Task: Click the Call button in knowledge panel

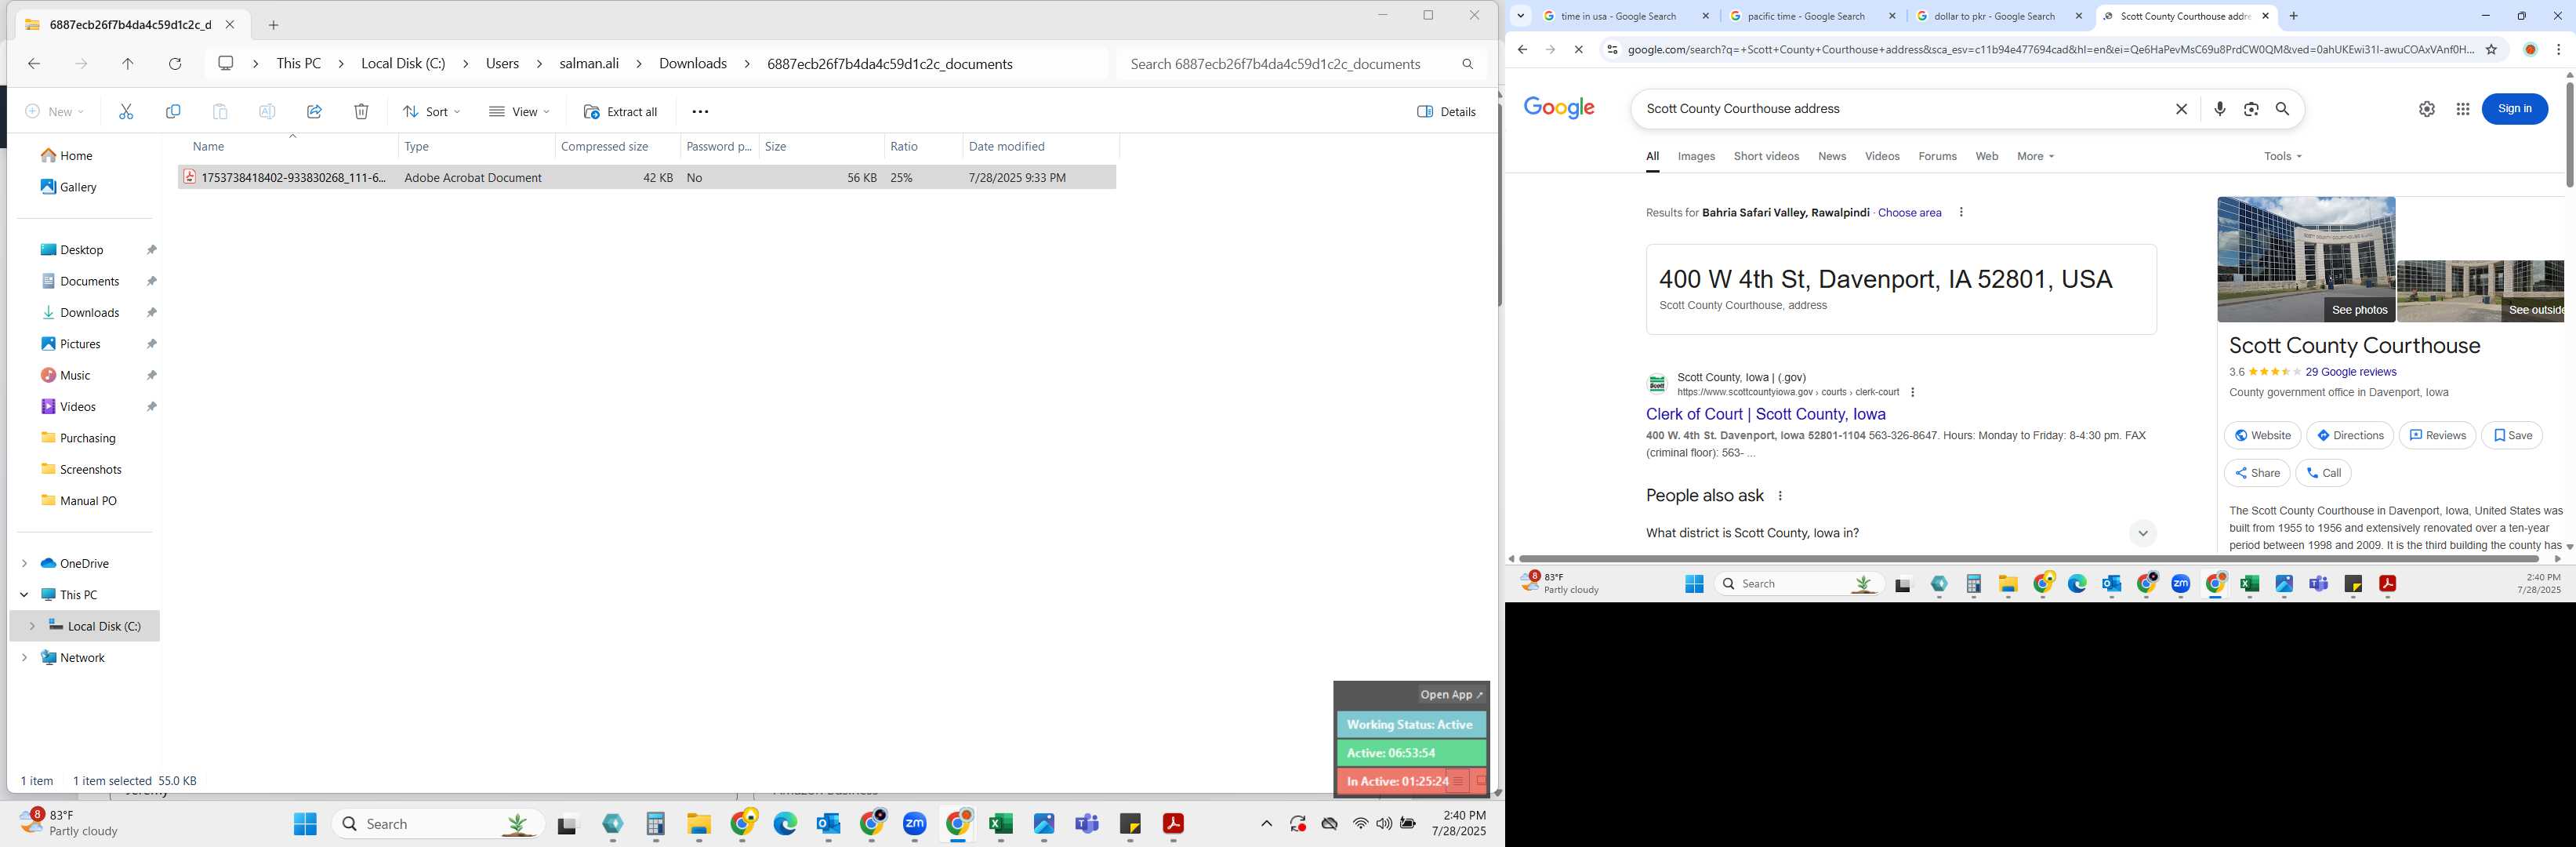Action: pyautogui.click(x=2323, y=473)
